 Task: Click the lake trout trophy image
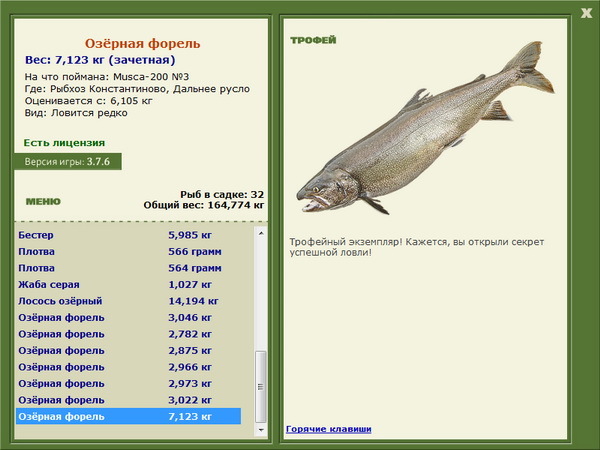coord(425,128)
